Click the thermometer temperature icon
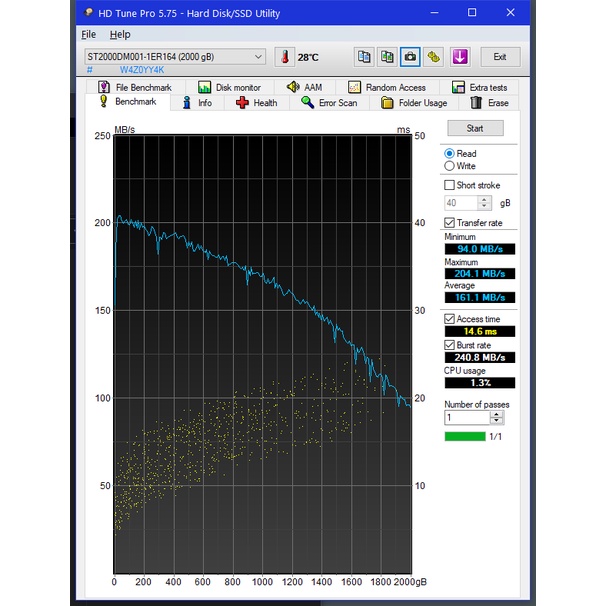606x606 pixels. (284, 57)
